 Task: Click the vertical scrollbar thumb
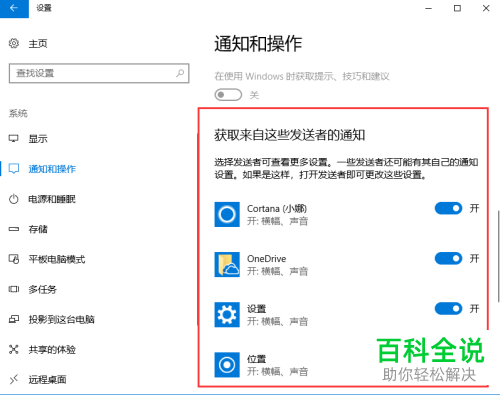(498, 256)
